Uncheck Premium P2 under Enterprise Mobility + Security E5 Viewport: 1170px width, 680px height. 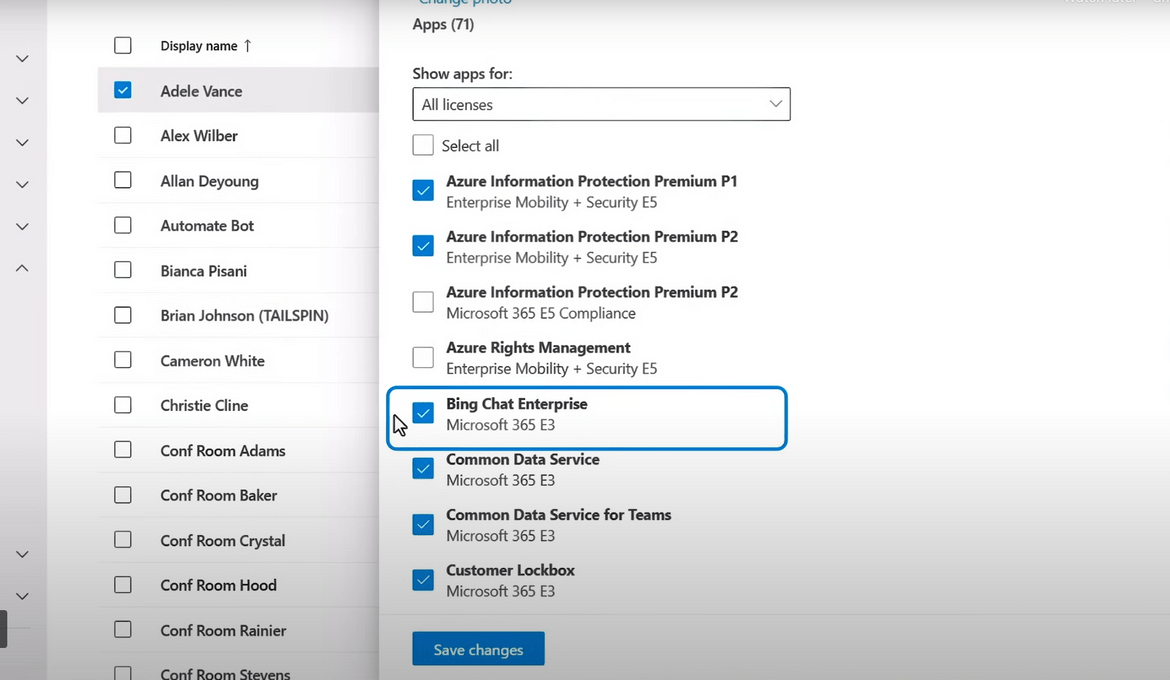pos(423,246)
